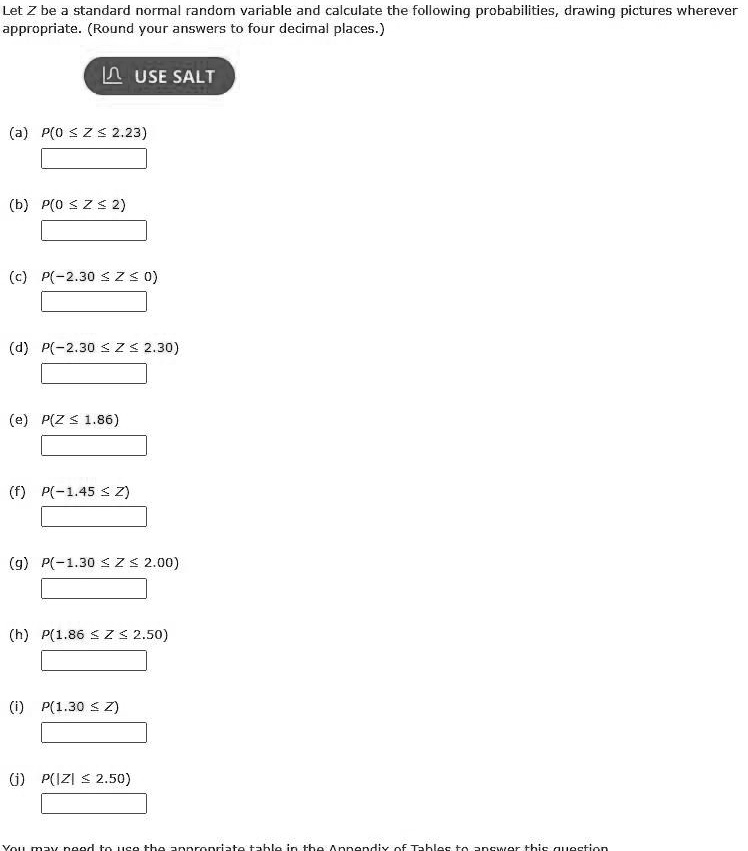Click the part (a) probability expression
The height and width of the screenshot is (851, 748).
(94, 133)
